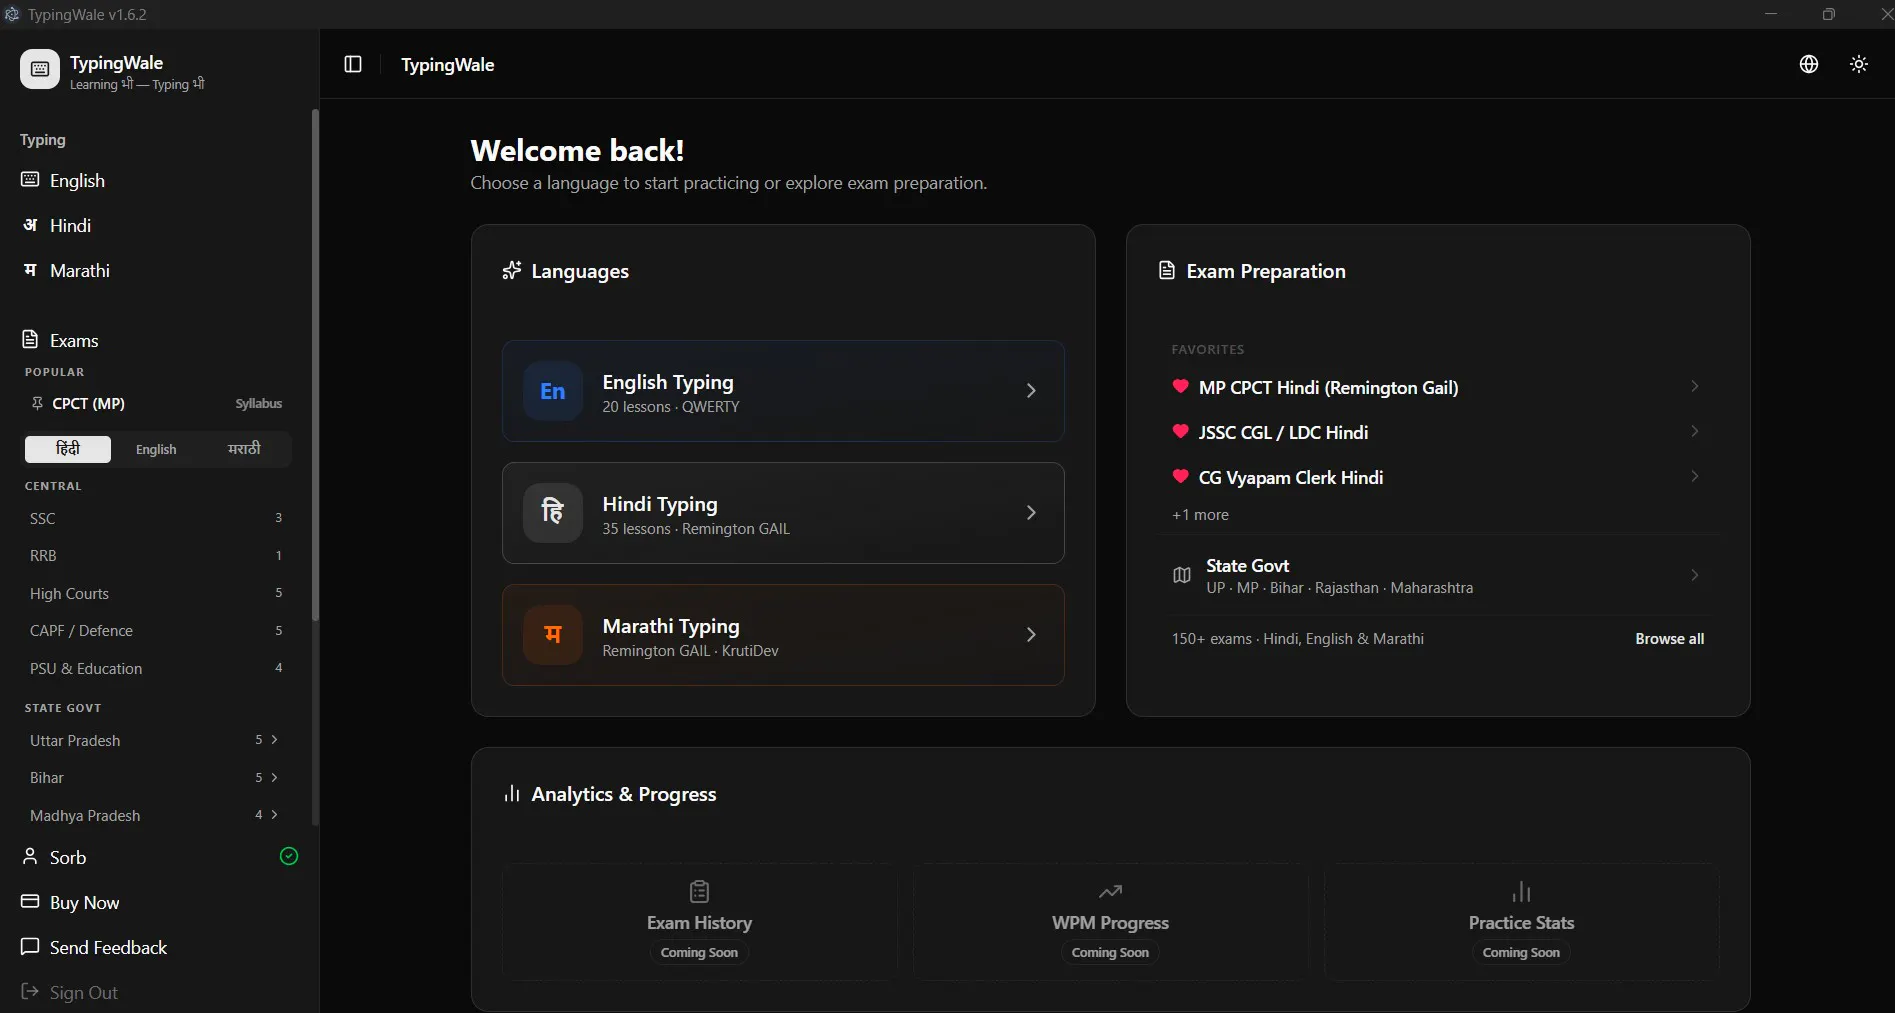Image resolution: width=1895 pixels, height=1013 pixels.
Task: Expand the Uttar Pradesh chevron
Action: point(274,740)
